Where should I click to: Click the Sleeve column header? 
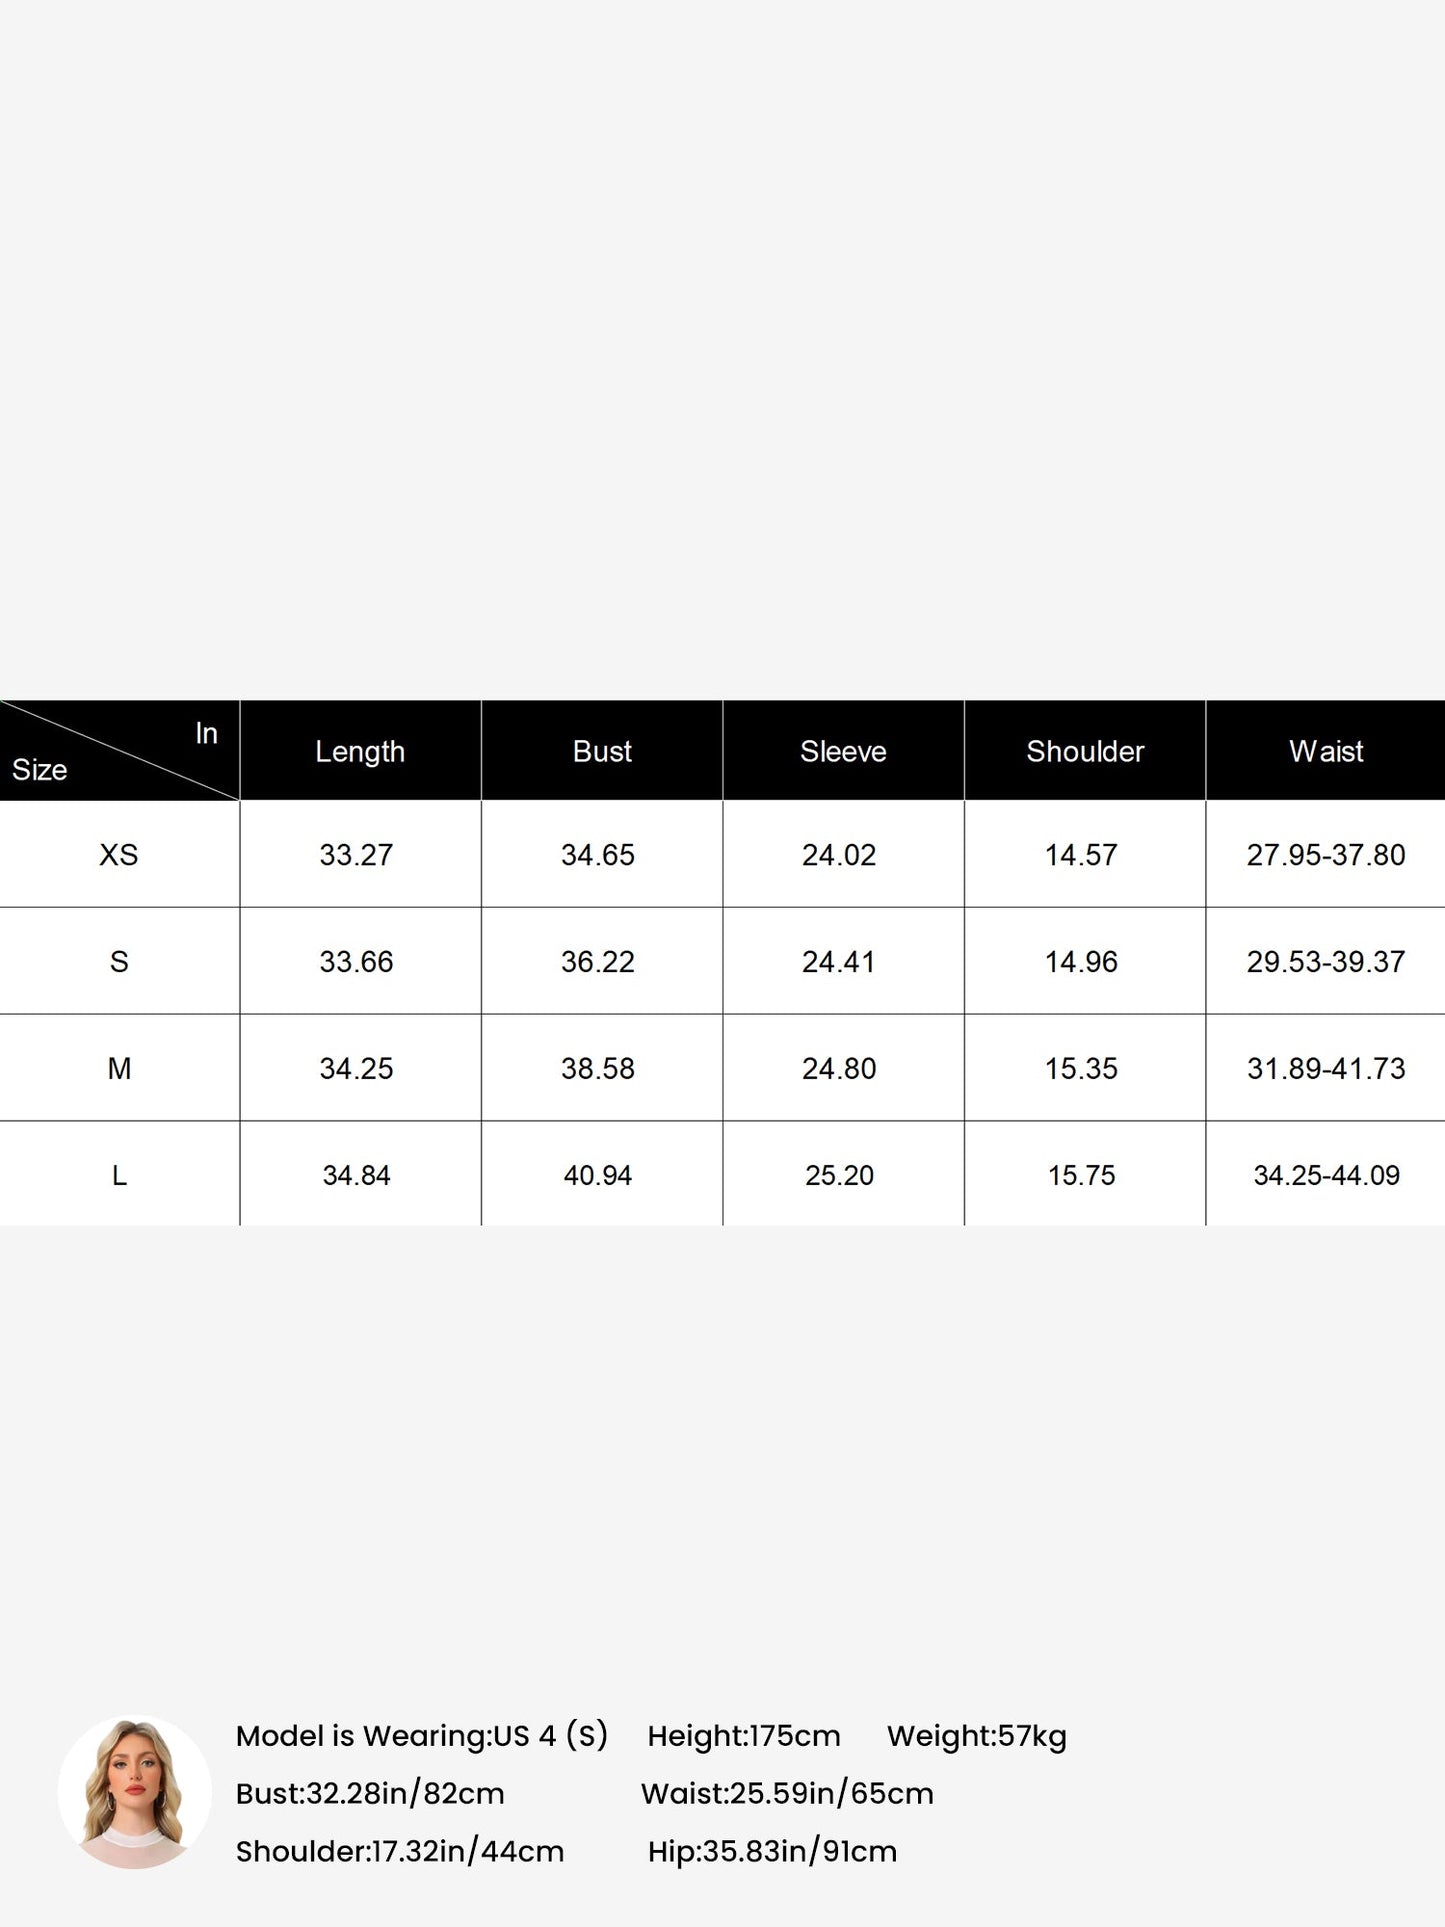tap(843, 751)
